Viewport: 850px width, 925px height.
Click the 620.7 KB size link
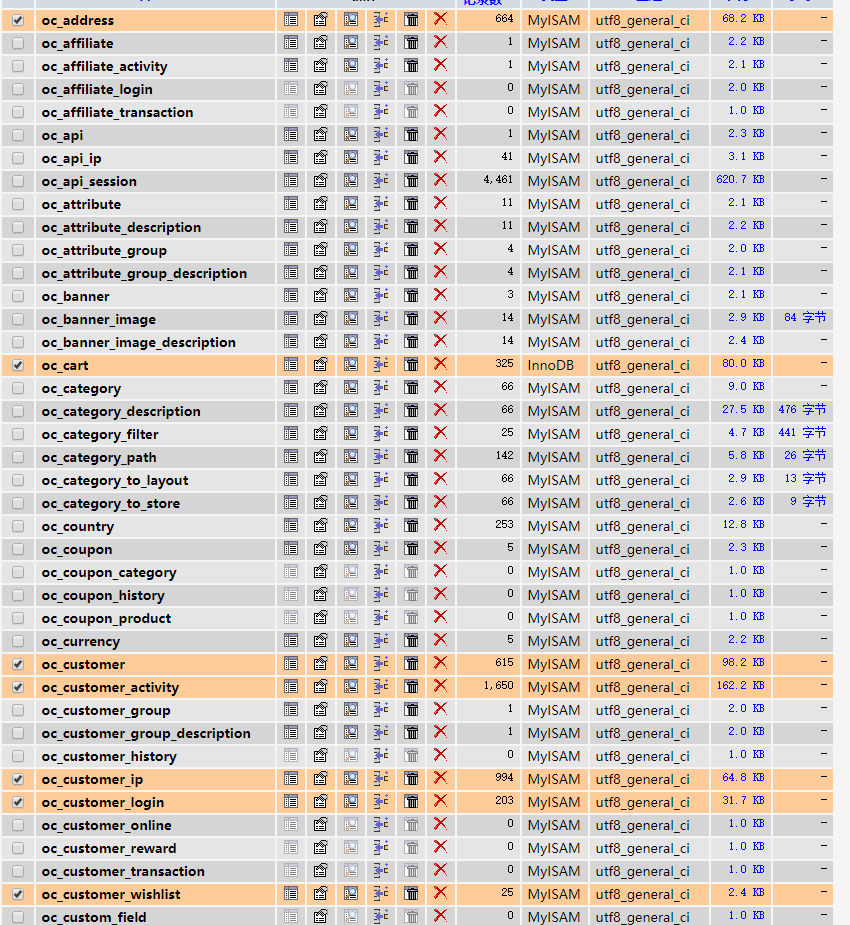(x=740, y=179)
